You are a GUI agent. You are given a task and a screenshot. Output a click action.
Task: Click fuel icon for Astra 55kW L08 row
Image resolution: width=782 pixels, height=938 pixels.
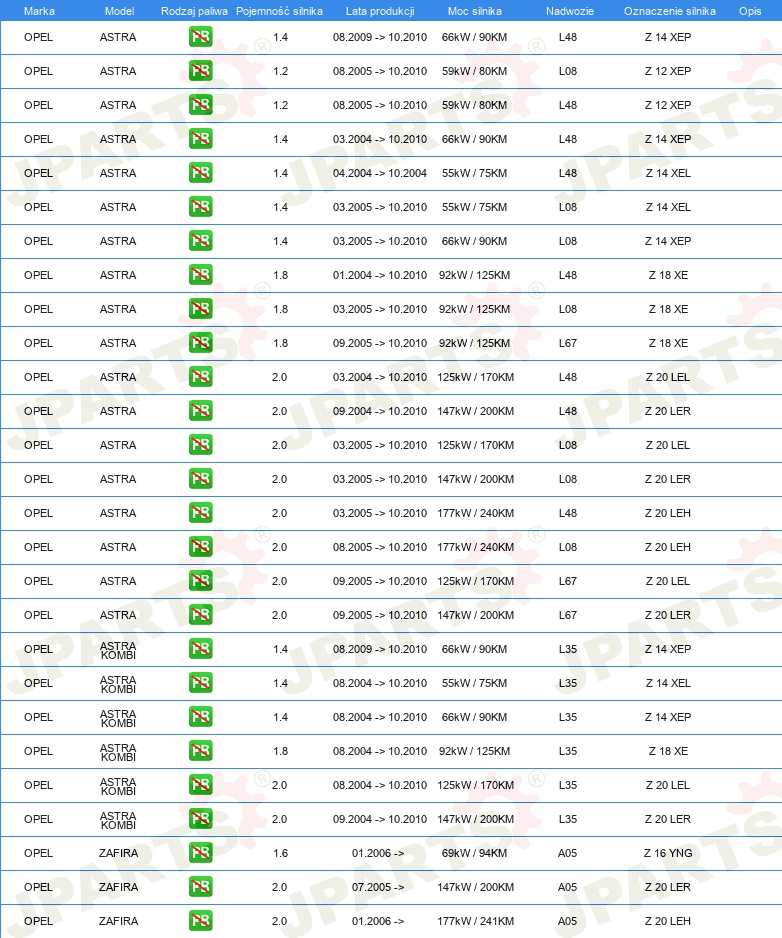click(200, 207)
